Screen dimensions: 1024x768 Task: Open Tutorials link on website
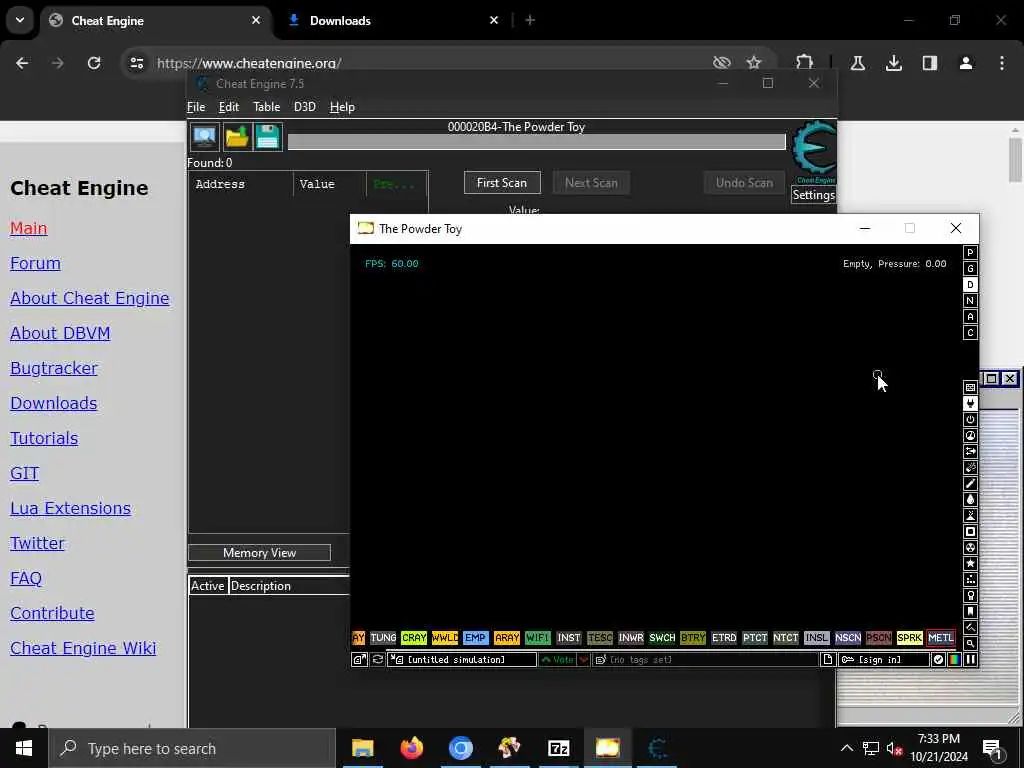coord(44,438)
